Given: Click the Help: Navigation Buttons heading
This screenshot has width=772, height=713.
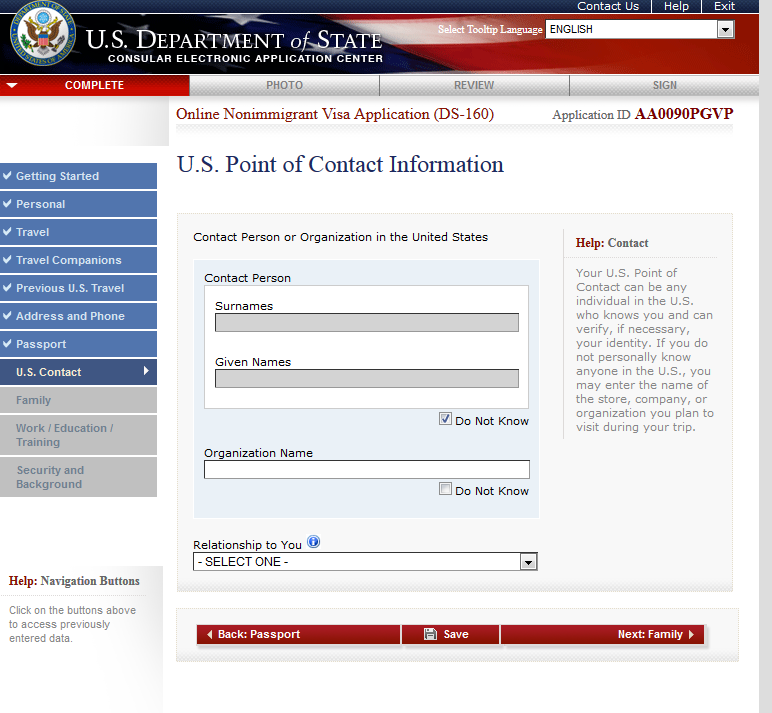Looking at the screenshot, I should (74, 581).
